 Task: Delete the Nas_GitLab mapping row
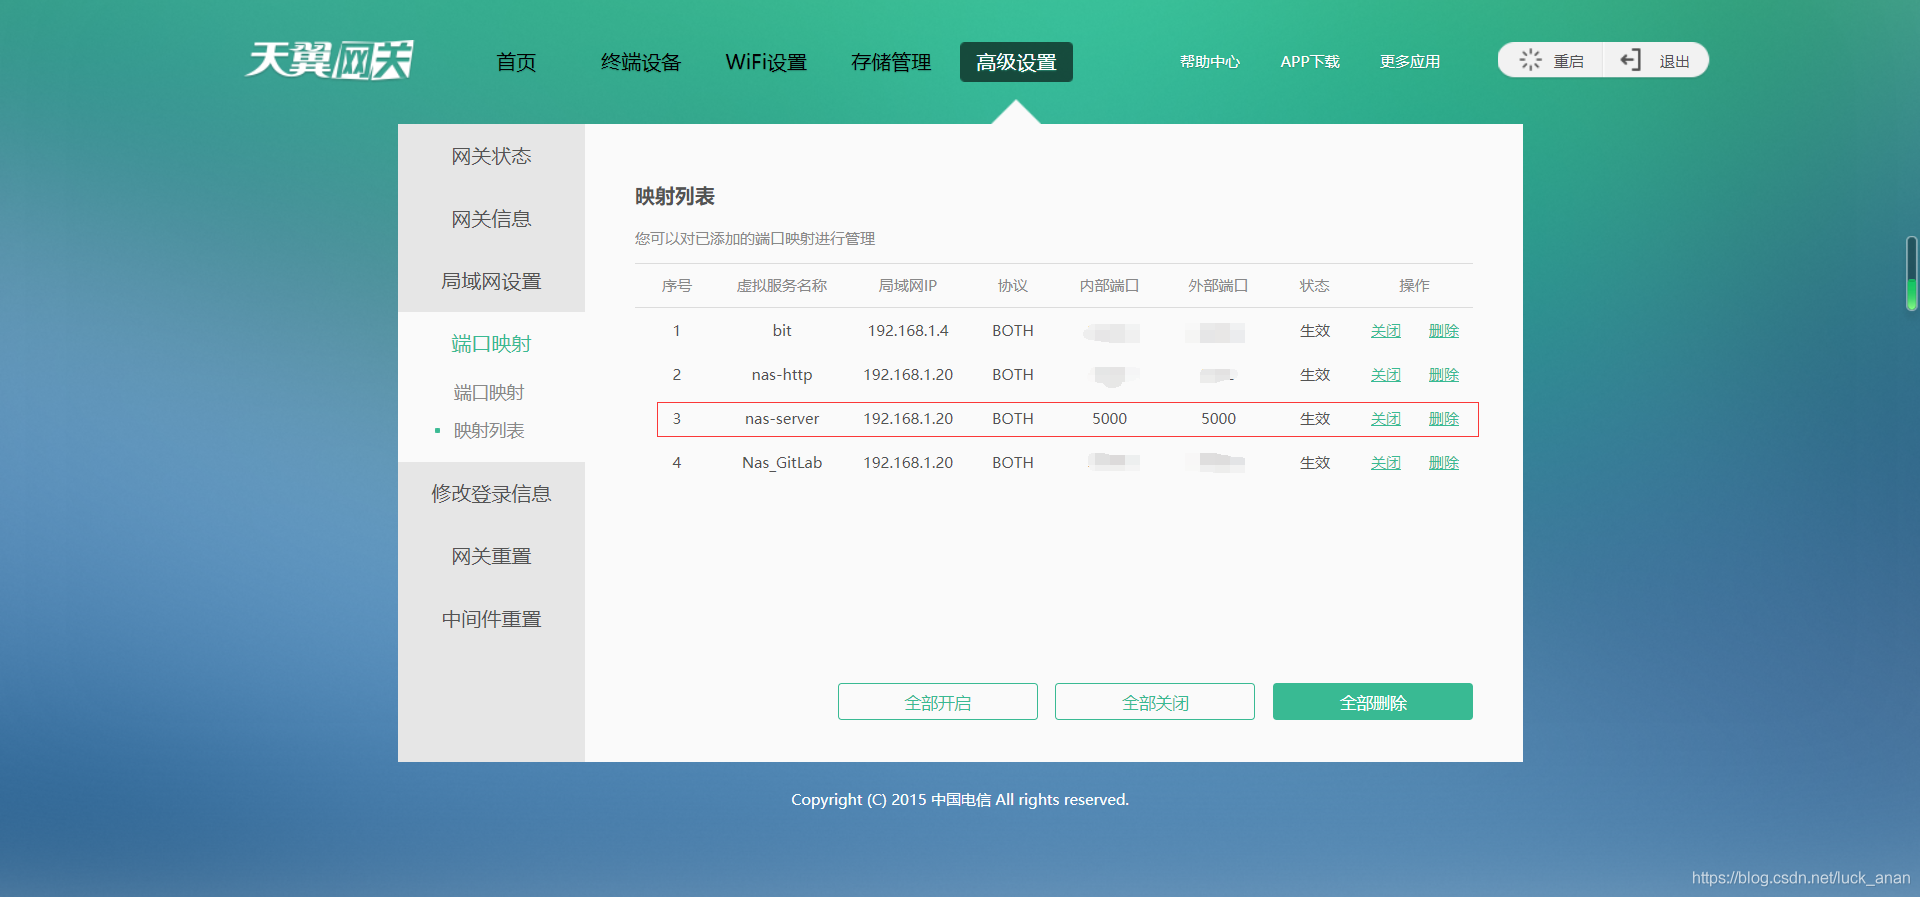(x=1443, y=463)
